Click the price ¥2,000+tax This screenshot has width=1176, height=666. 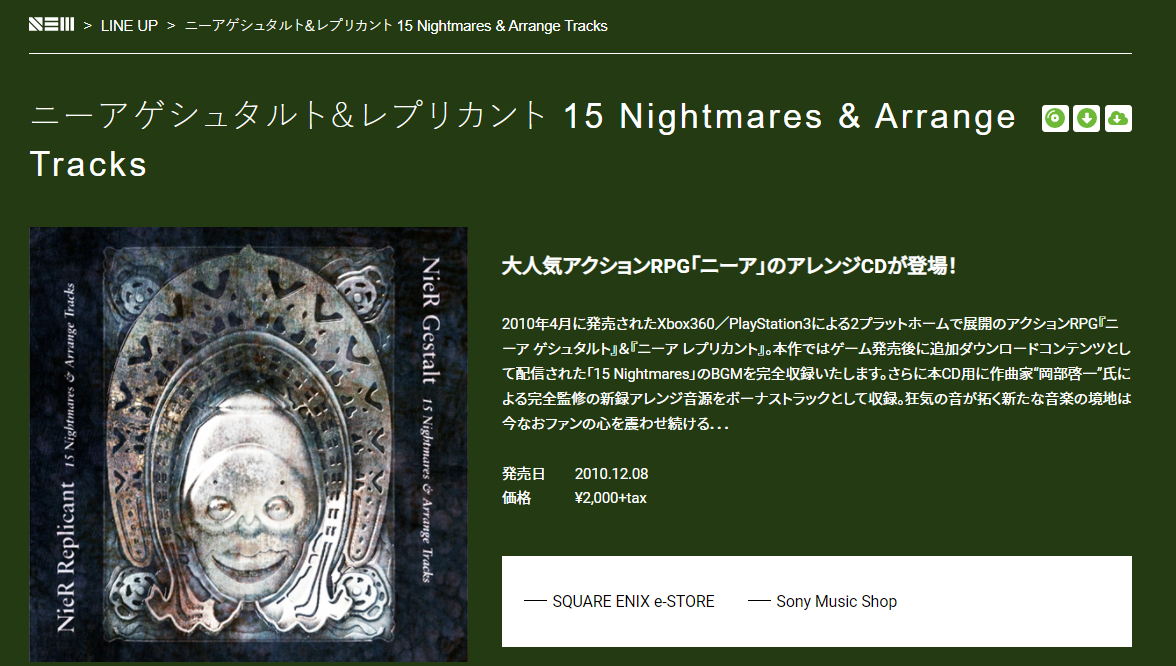coord(610,498)
